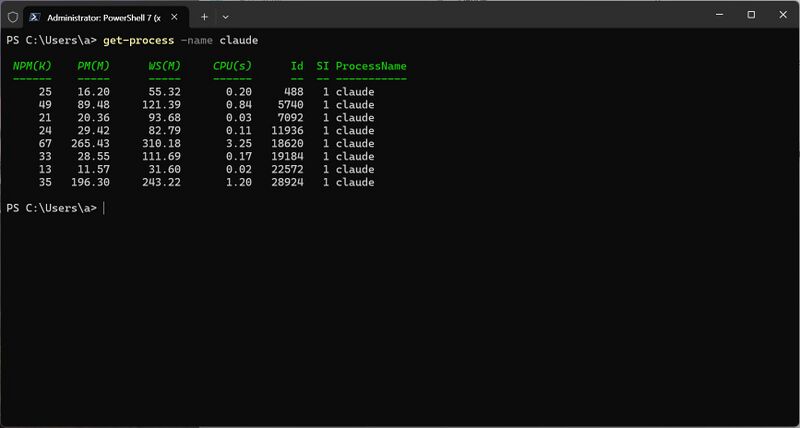Click the WS(M) column header

164,66
